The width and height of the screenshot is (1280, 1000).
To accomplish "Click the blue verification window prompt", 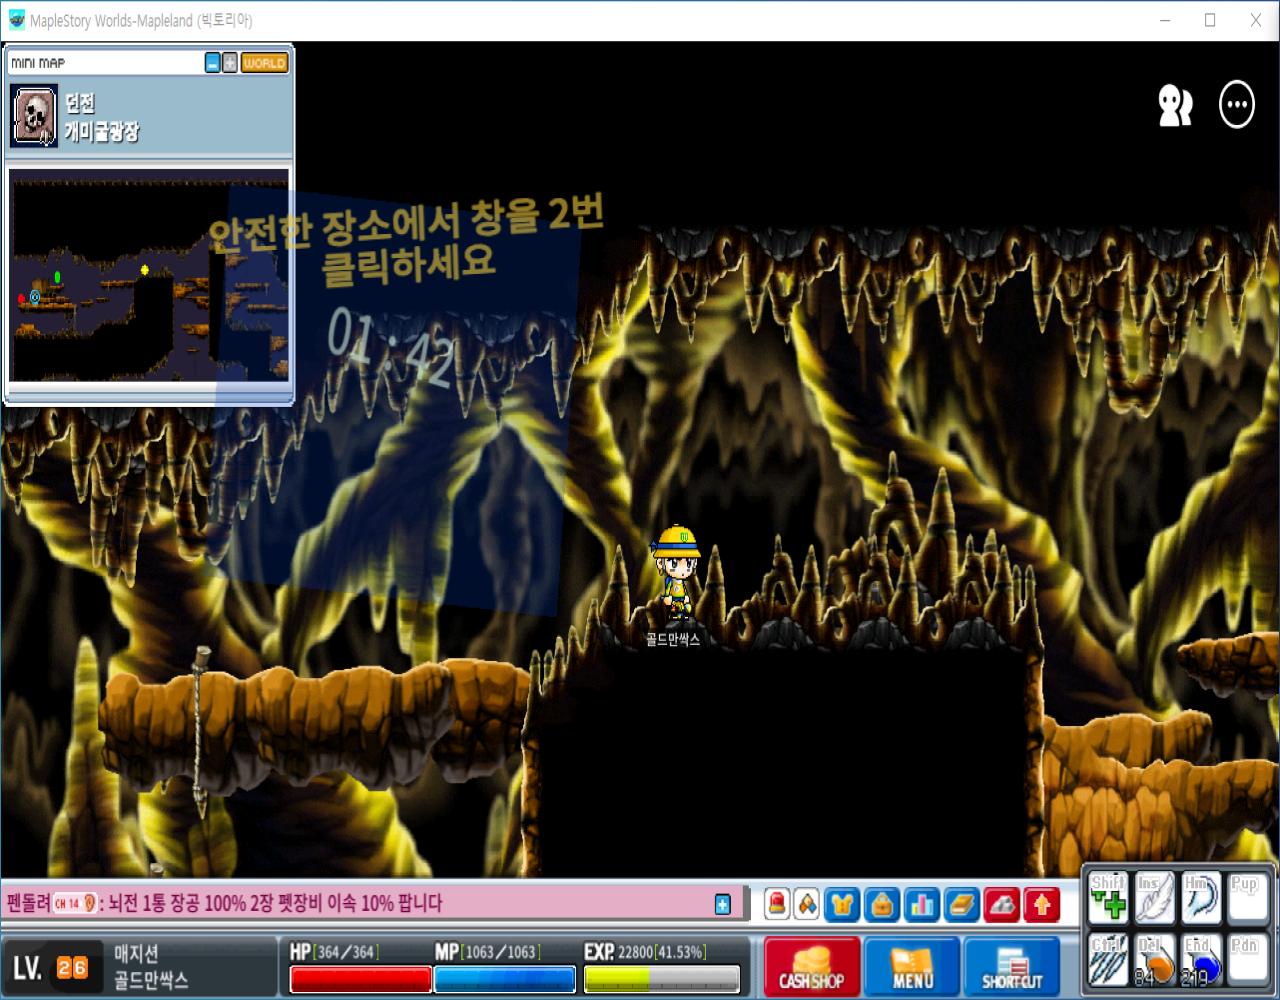I will pos(395,400).
